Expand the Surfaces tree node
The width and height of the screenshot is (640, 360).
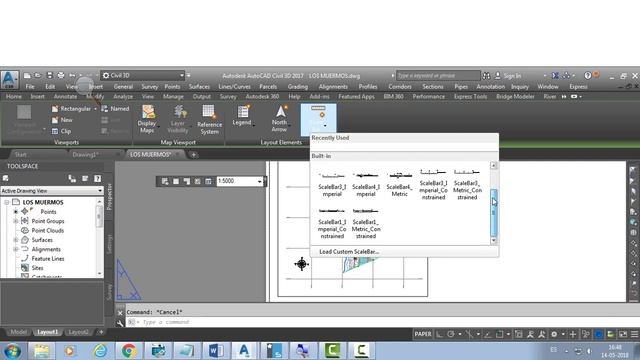click(x=16, y=240)
